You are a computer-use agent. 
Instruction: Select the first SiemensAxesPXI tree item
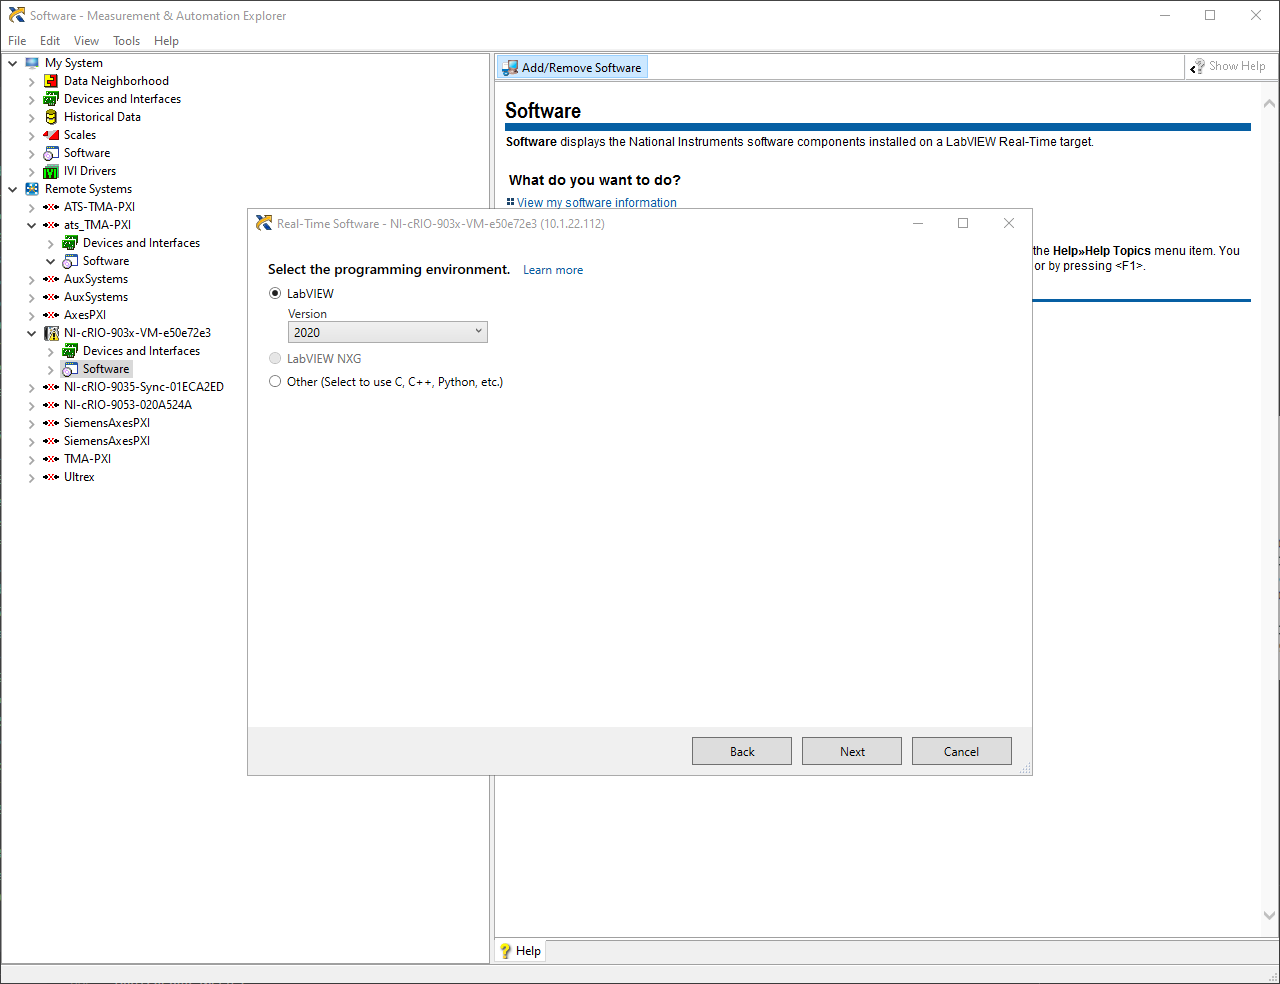point(107,423)
